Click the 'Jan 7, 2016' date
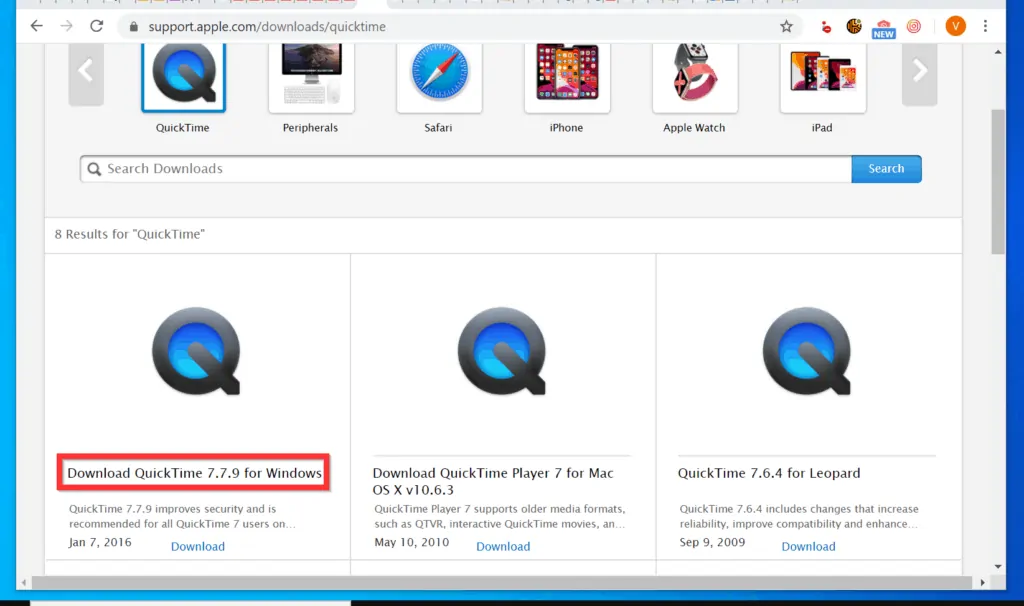Image resolution: width=1024 pixels, height=606 pixels. 100,543
